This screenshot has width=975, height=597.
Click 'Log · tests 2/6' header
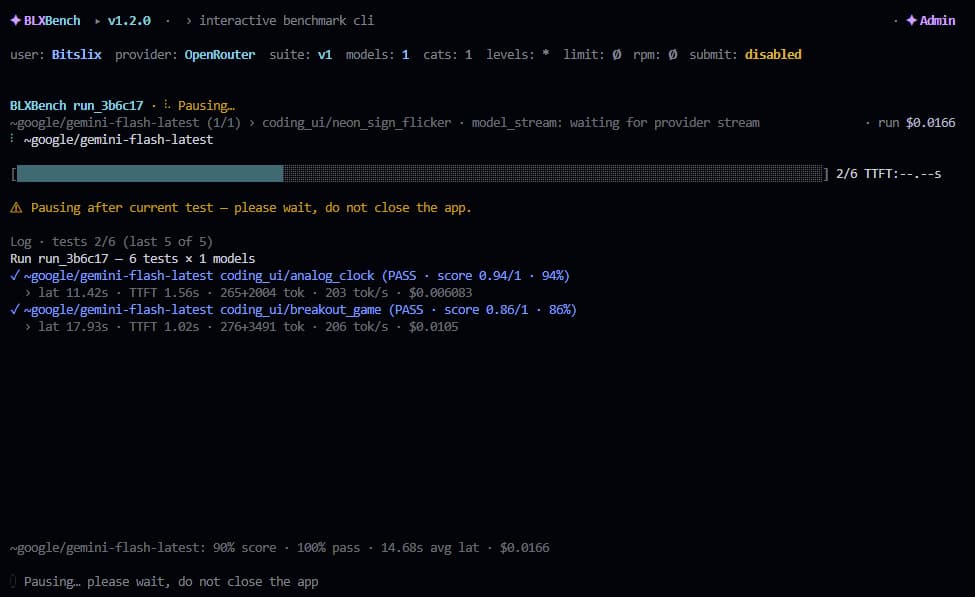point(111,241)
